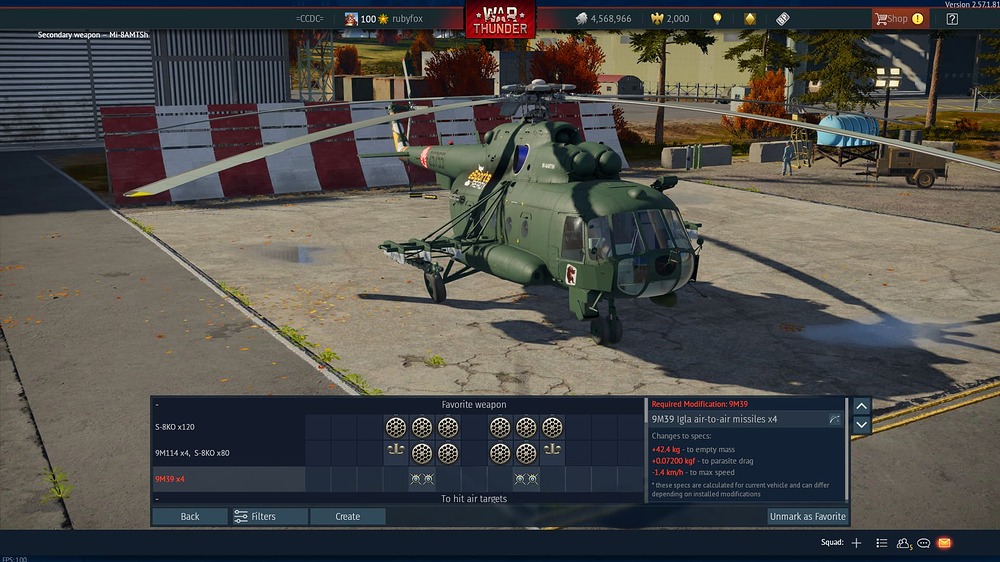
Task: Click the player level 100 indicator
Action: click(x=368, y=18)
